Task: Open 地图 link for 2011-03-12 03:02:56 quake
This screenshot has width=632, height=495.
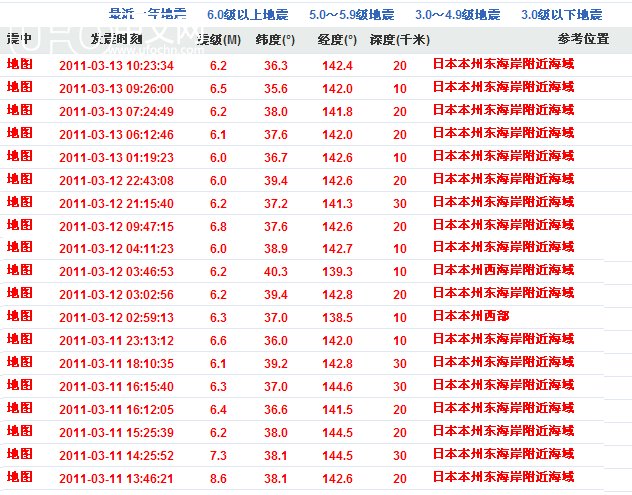Action: coord(20,293)
